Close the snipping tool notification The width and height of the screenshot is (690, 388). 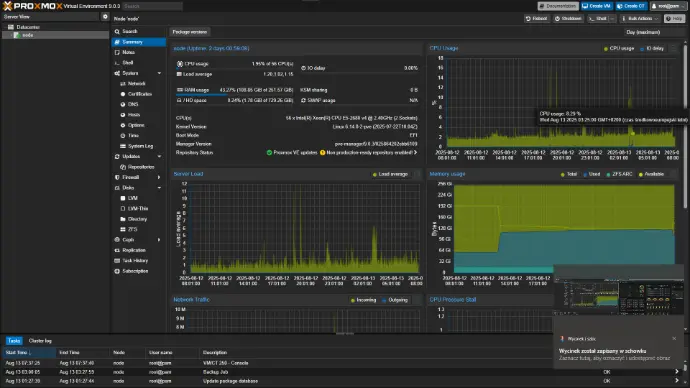coord(674,339)
